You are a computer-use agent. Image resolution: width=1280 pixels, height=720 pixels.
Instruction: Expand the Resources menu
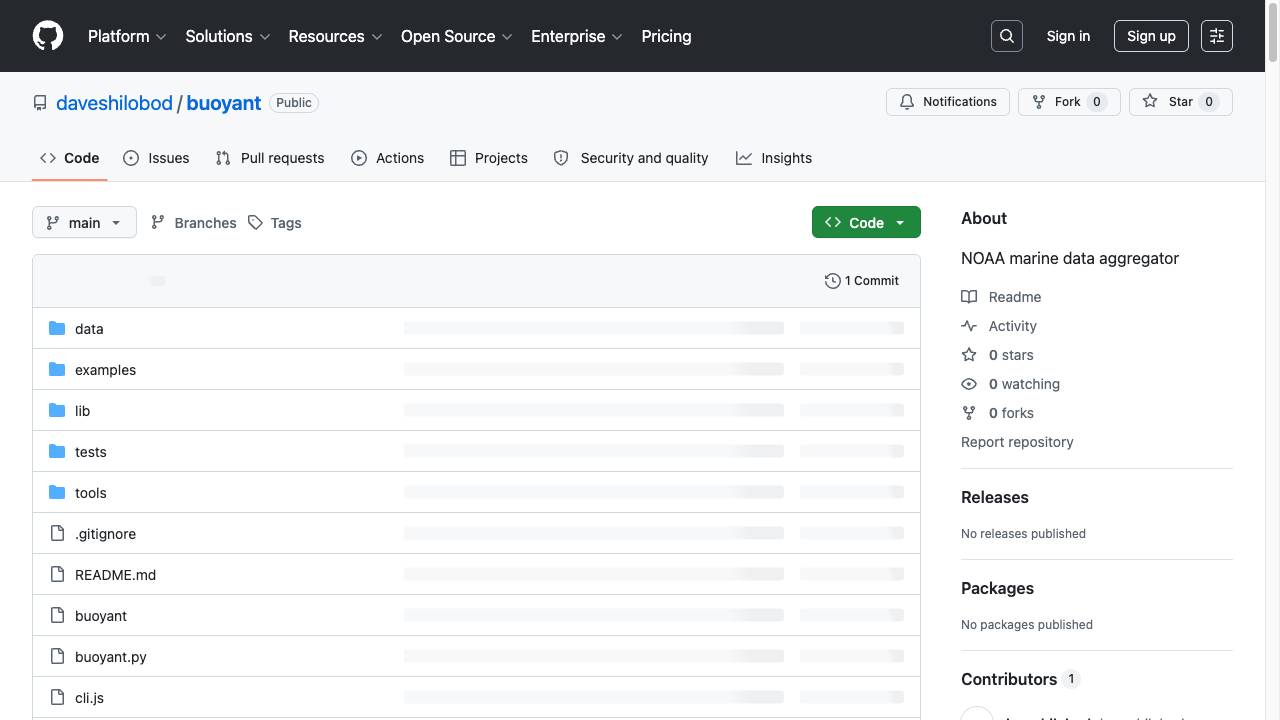(336, 36)
